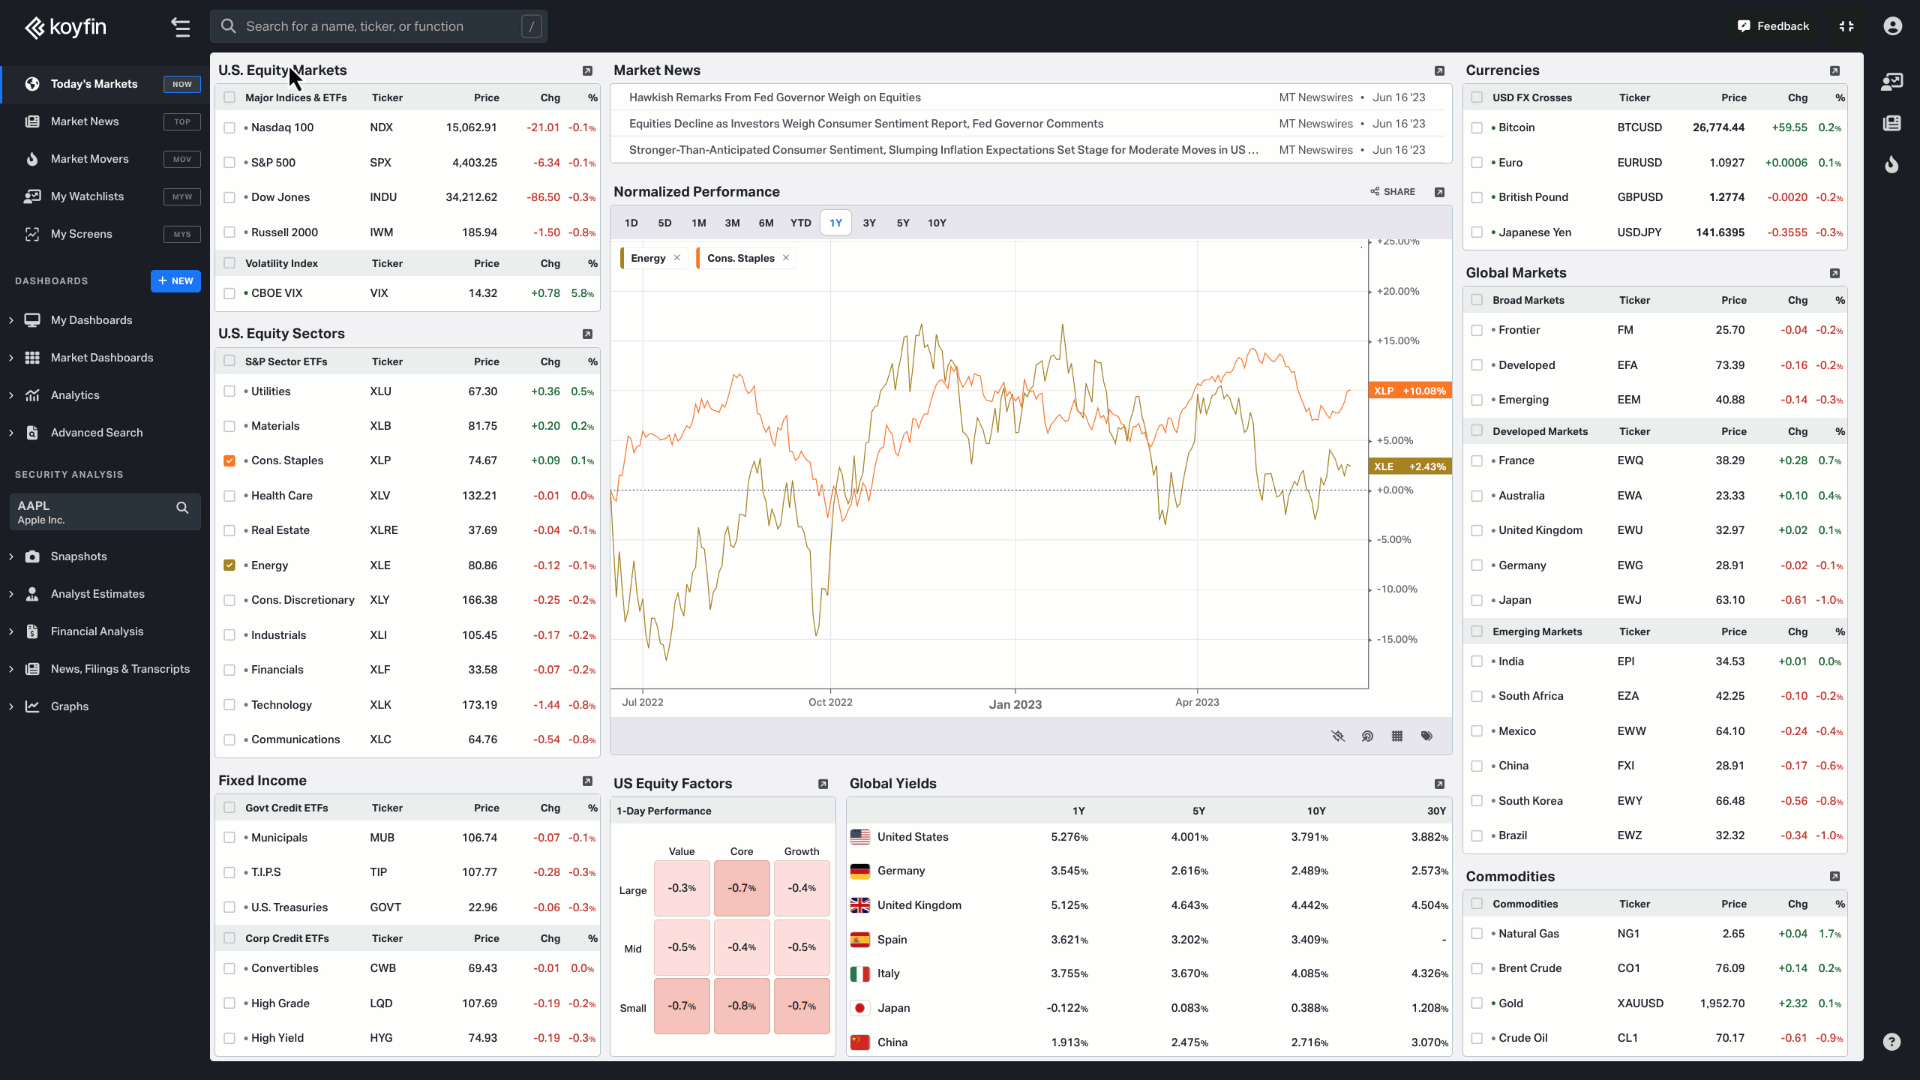This screenshot has width=1920, height=1080.
Task: Expand the Normalized Performance chart widget
Action: click(1440, 192)
